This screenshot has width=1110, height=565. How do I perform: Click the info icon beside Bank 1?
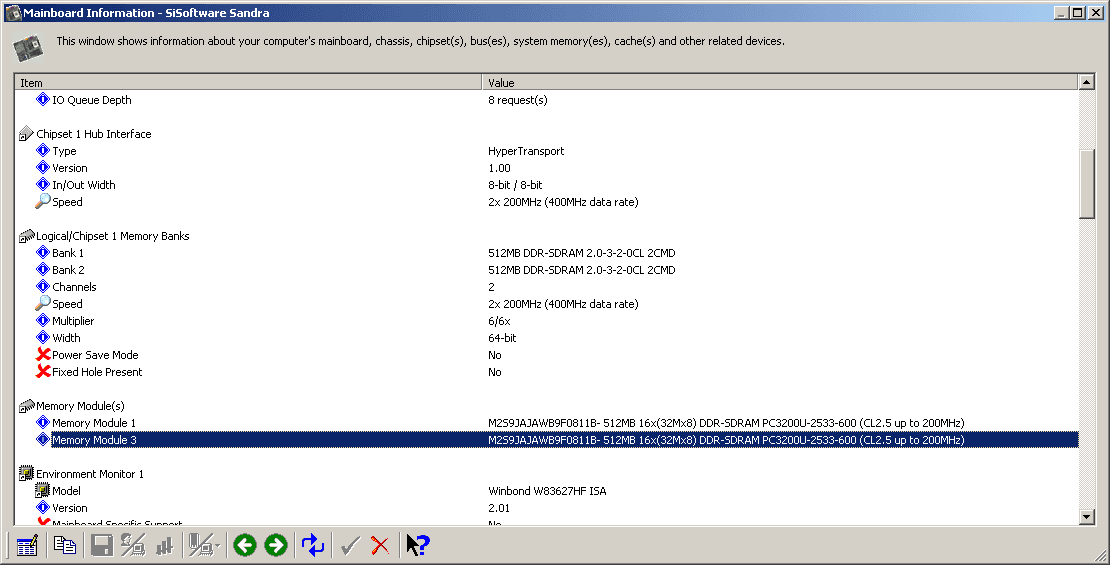[x=42, y=252]
